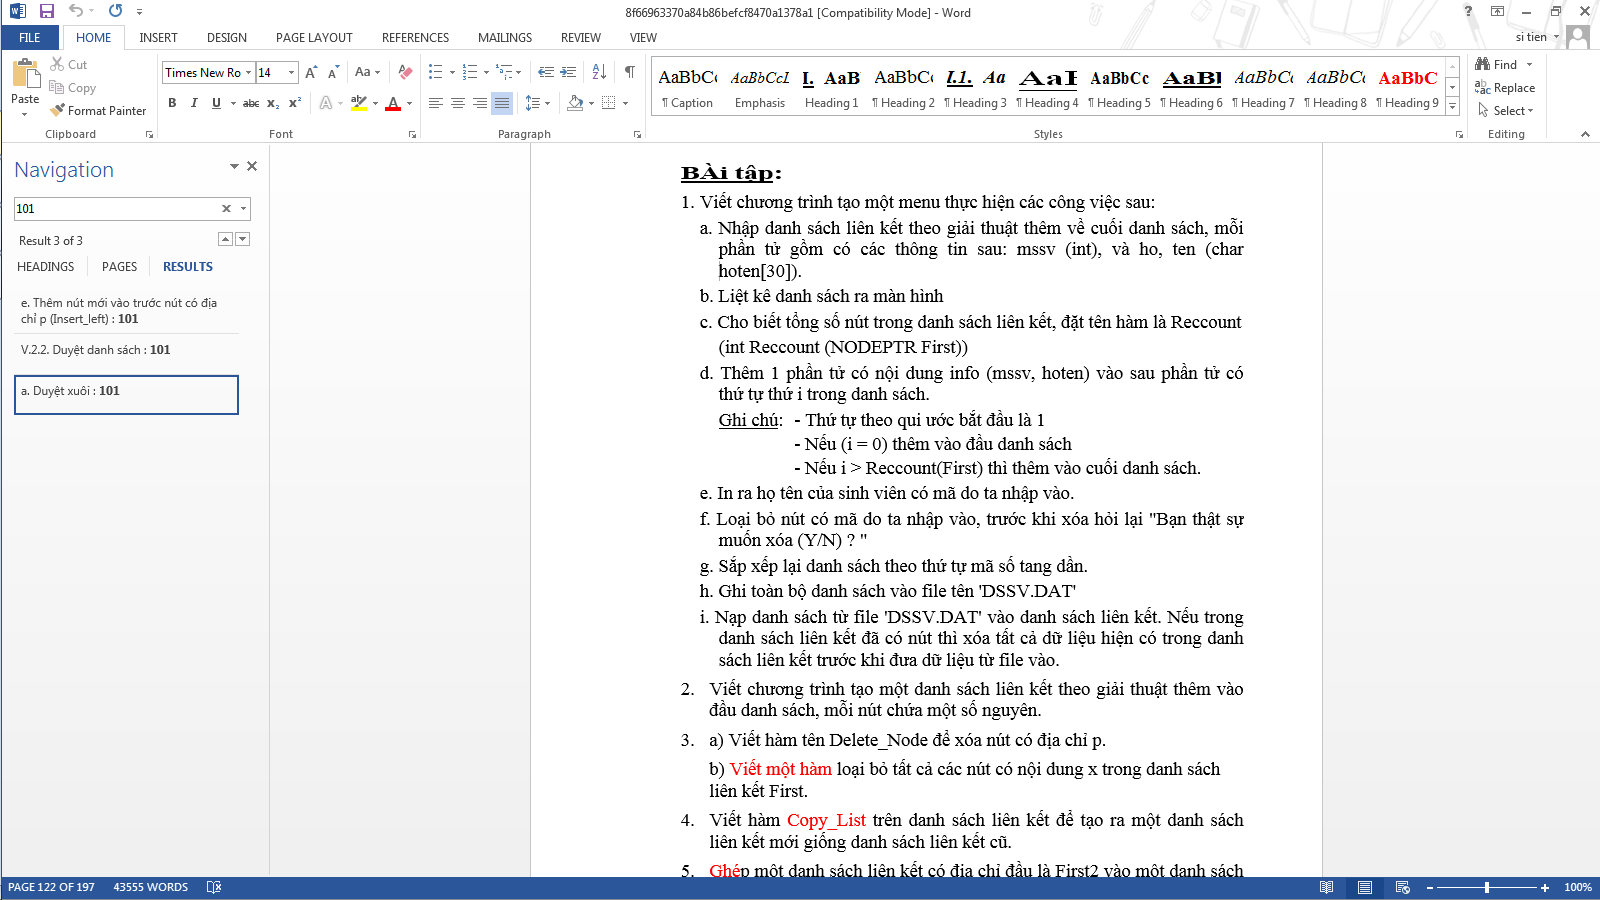
Task: Open the font size dropdown
Action: tap(291, 72)
